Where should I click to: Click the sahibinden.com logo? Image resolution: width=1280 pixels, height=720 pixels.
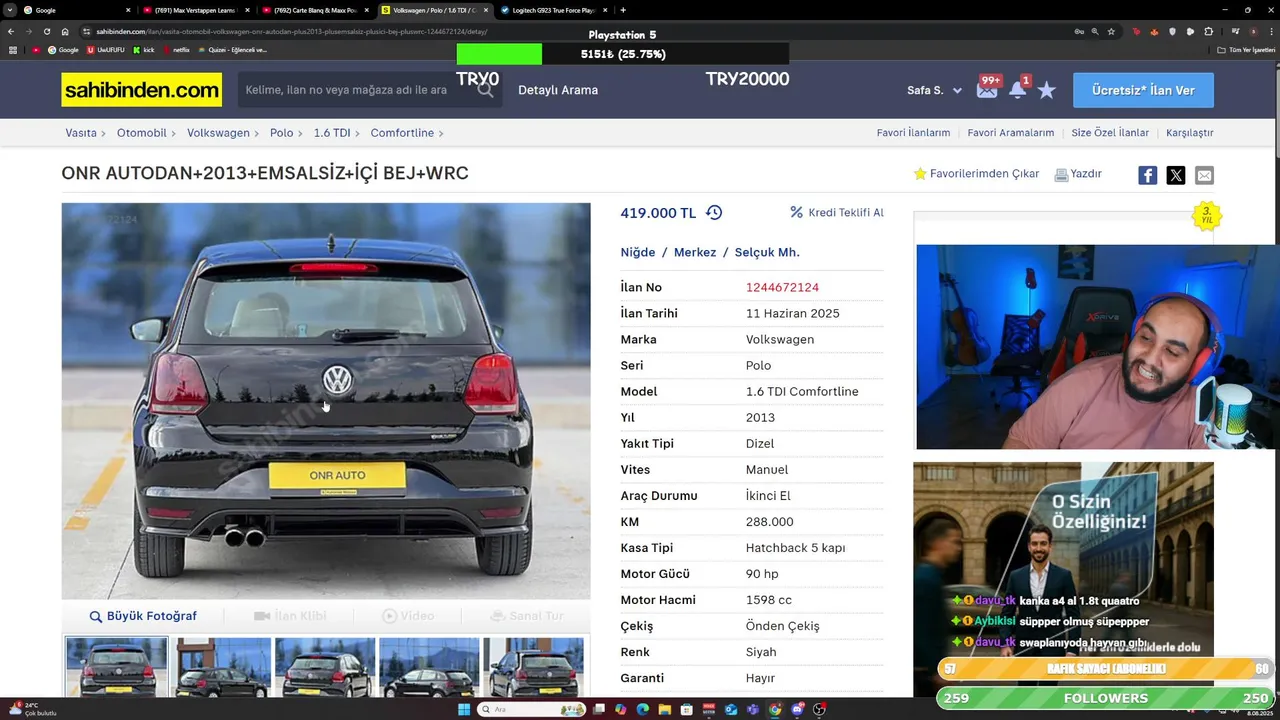point(141,90)
